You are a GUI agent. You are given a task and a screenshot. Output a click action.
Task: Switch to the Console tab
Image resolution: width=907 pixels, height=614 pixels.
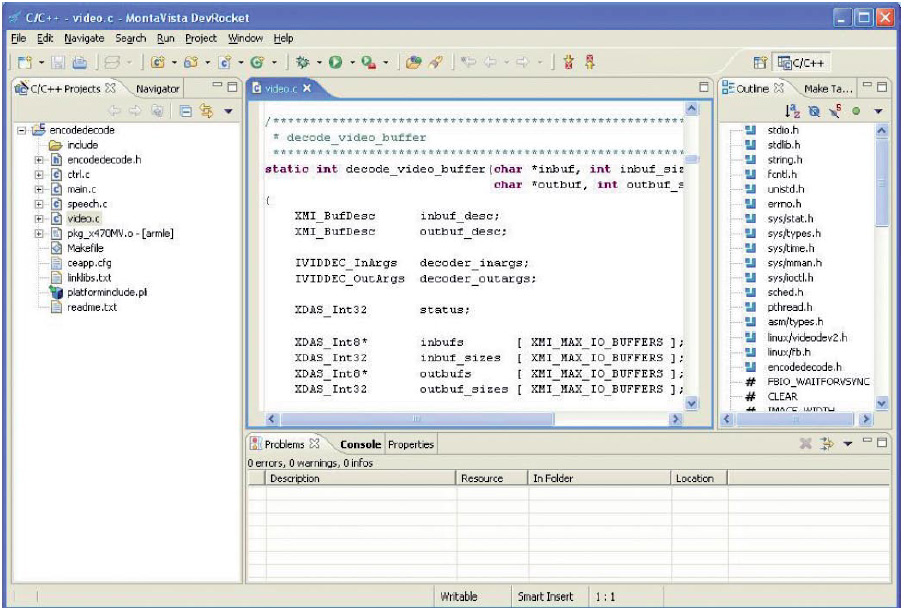pyautogui.click(x=360, y=444)
